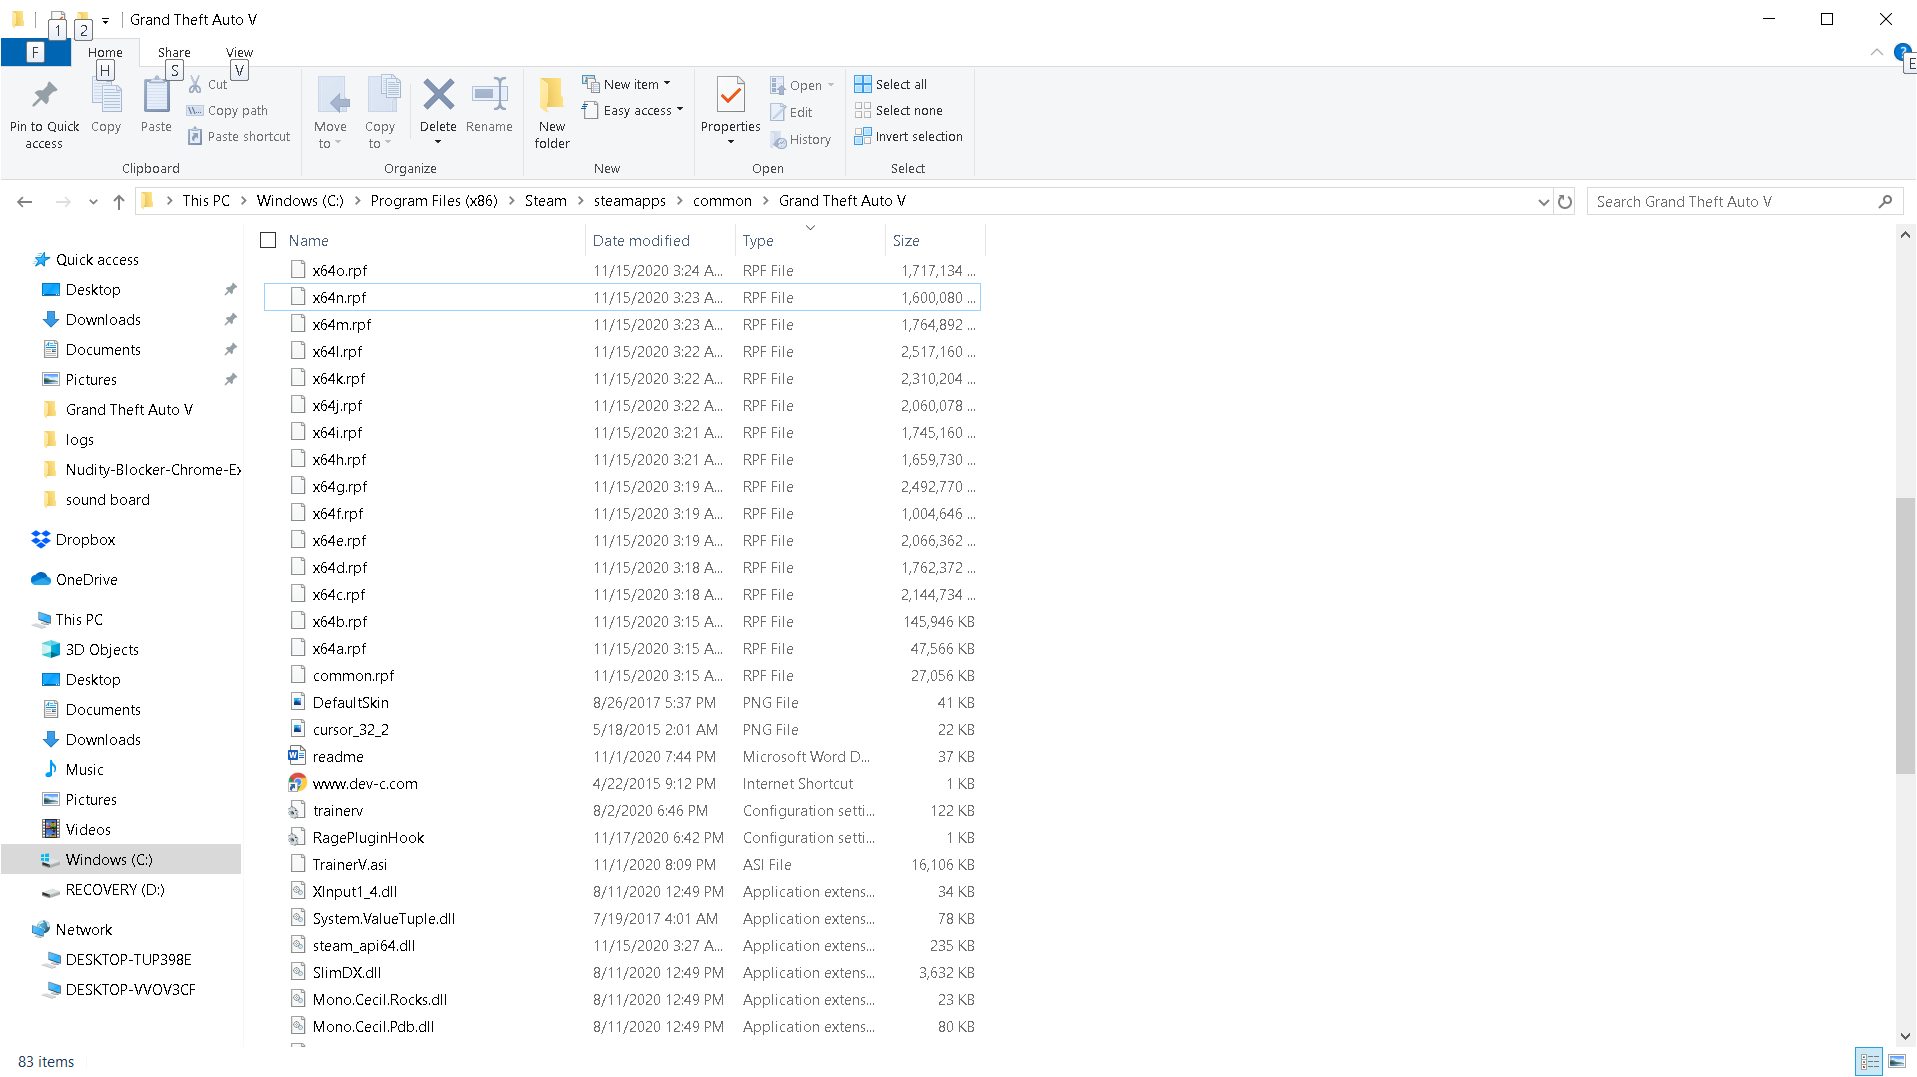Expand address bar history dropdown
1917x1077 pixels.
point(1543,201)
